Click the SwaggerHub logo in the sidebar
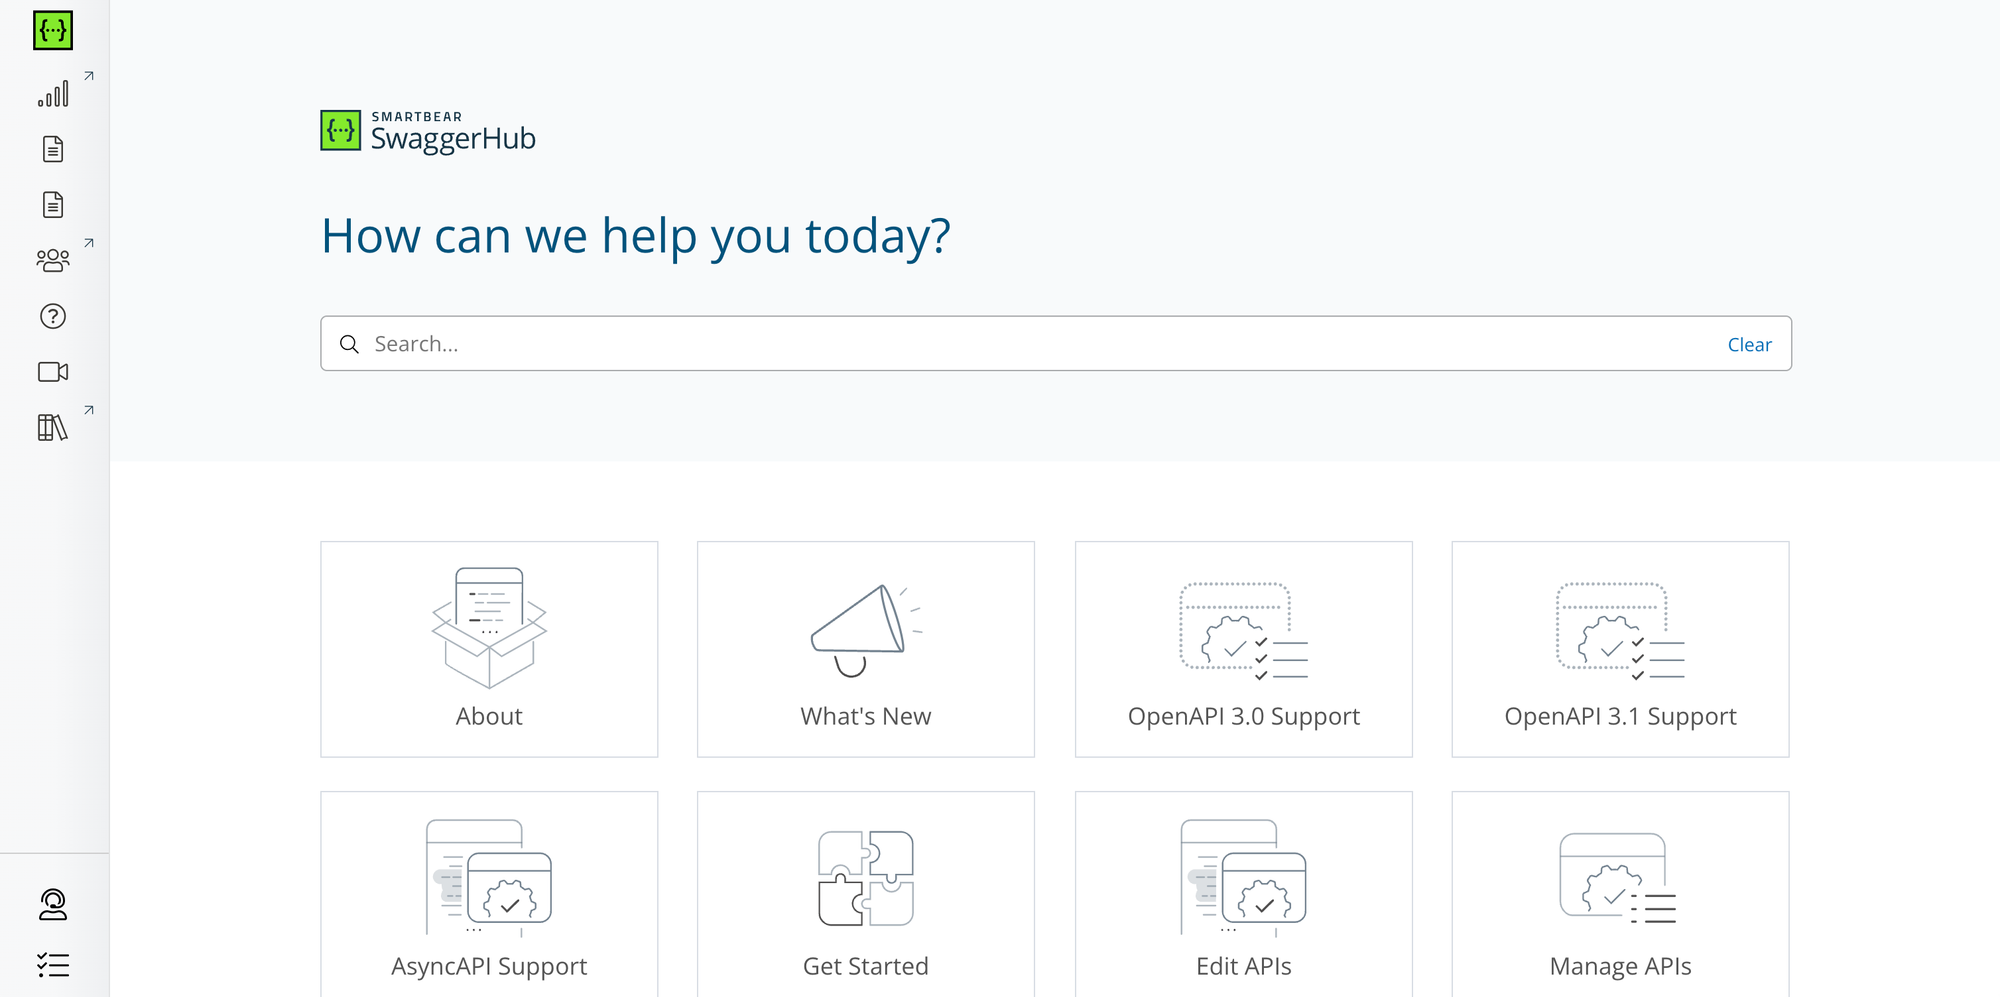Screen dimensions: 2000x997 53,30
